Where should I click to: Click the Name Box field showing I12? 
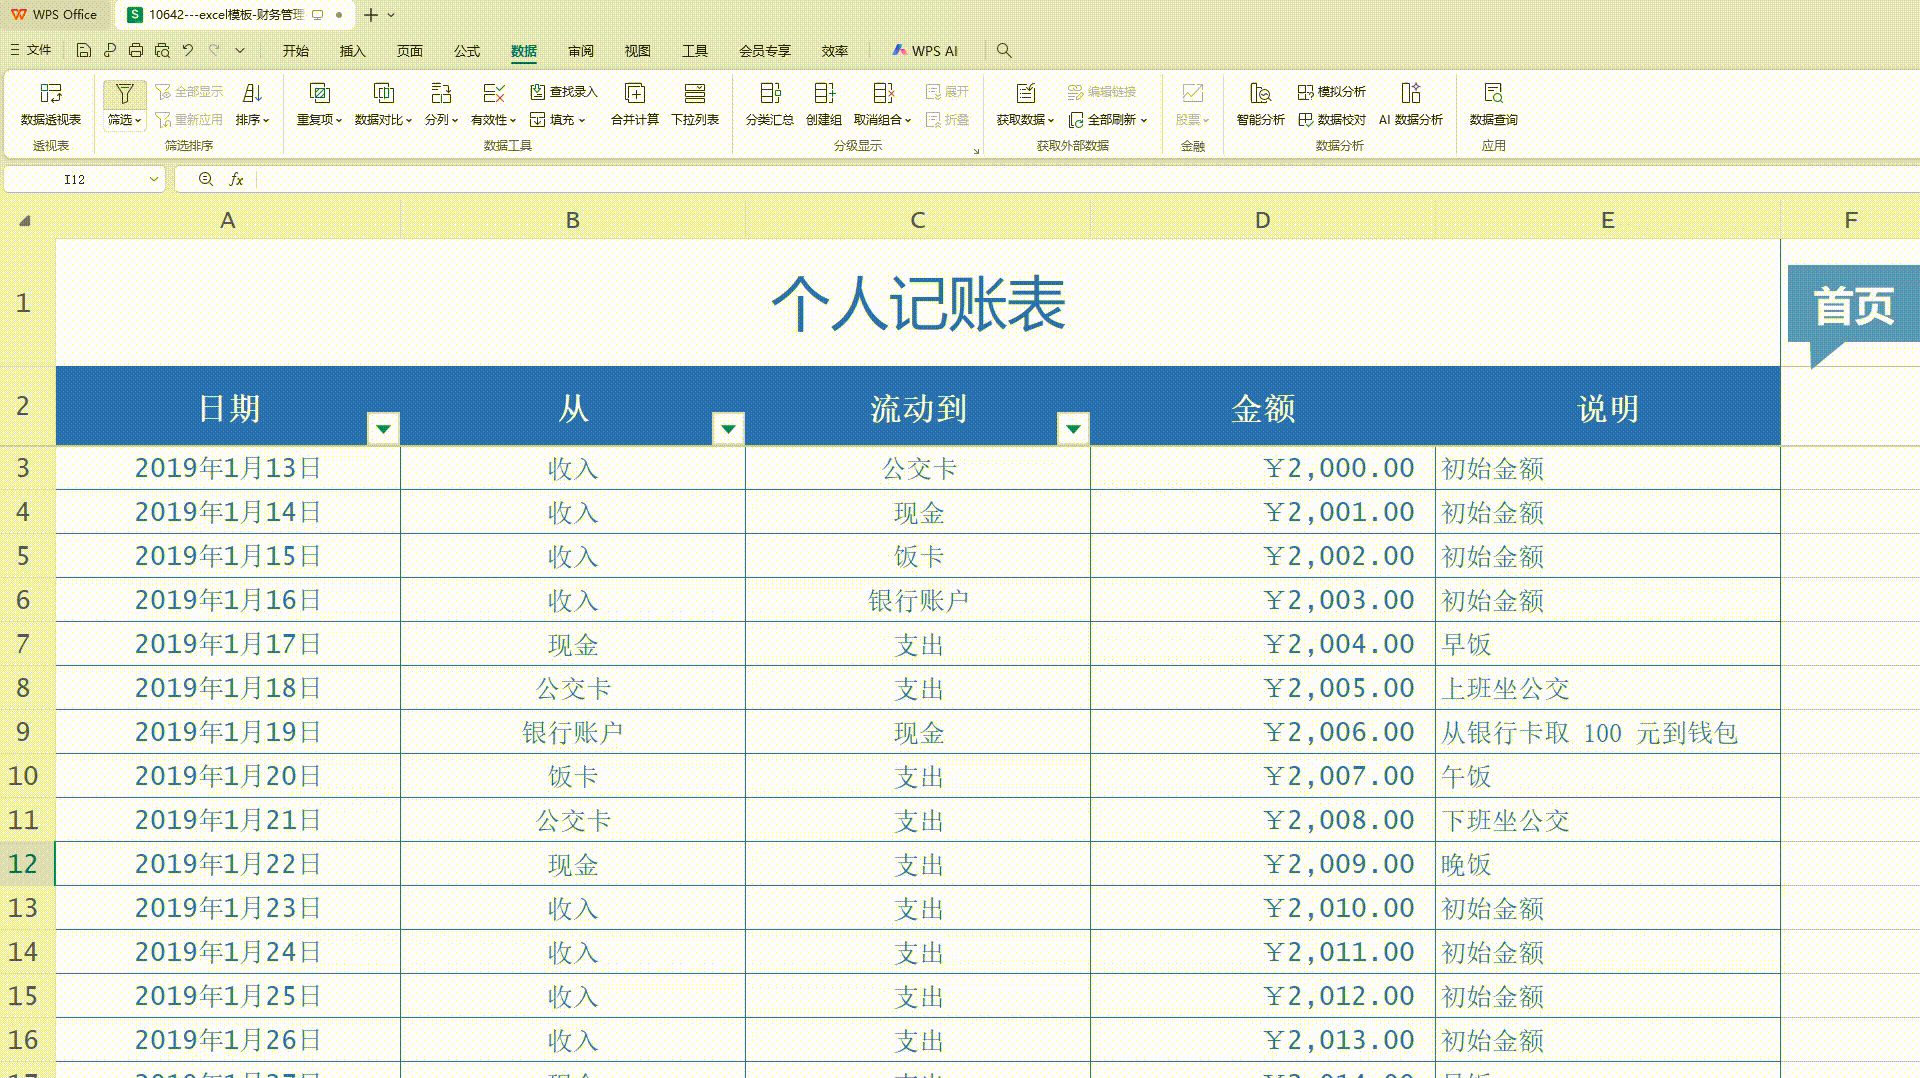point(75,179)
